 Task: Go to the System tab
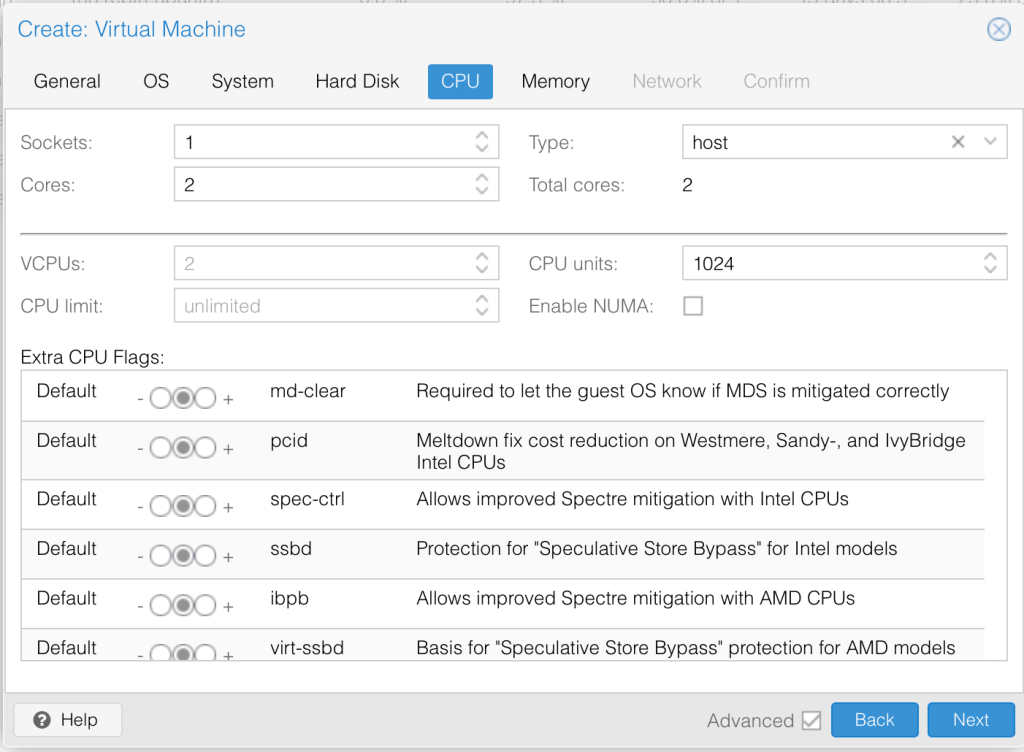click(242, 81)
